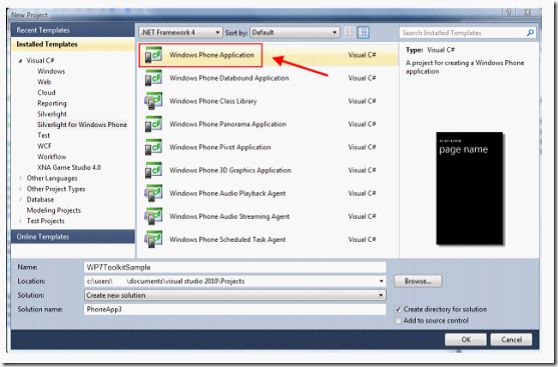Click the Search Installed Templates field
Screen dimensions: 558x367
coord(463,33)
